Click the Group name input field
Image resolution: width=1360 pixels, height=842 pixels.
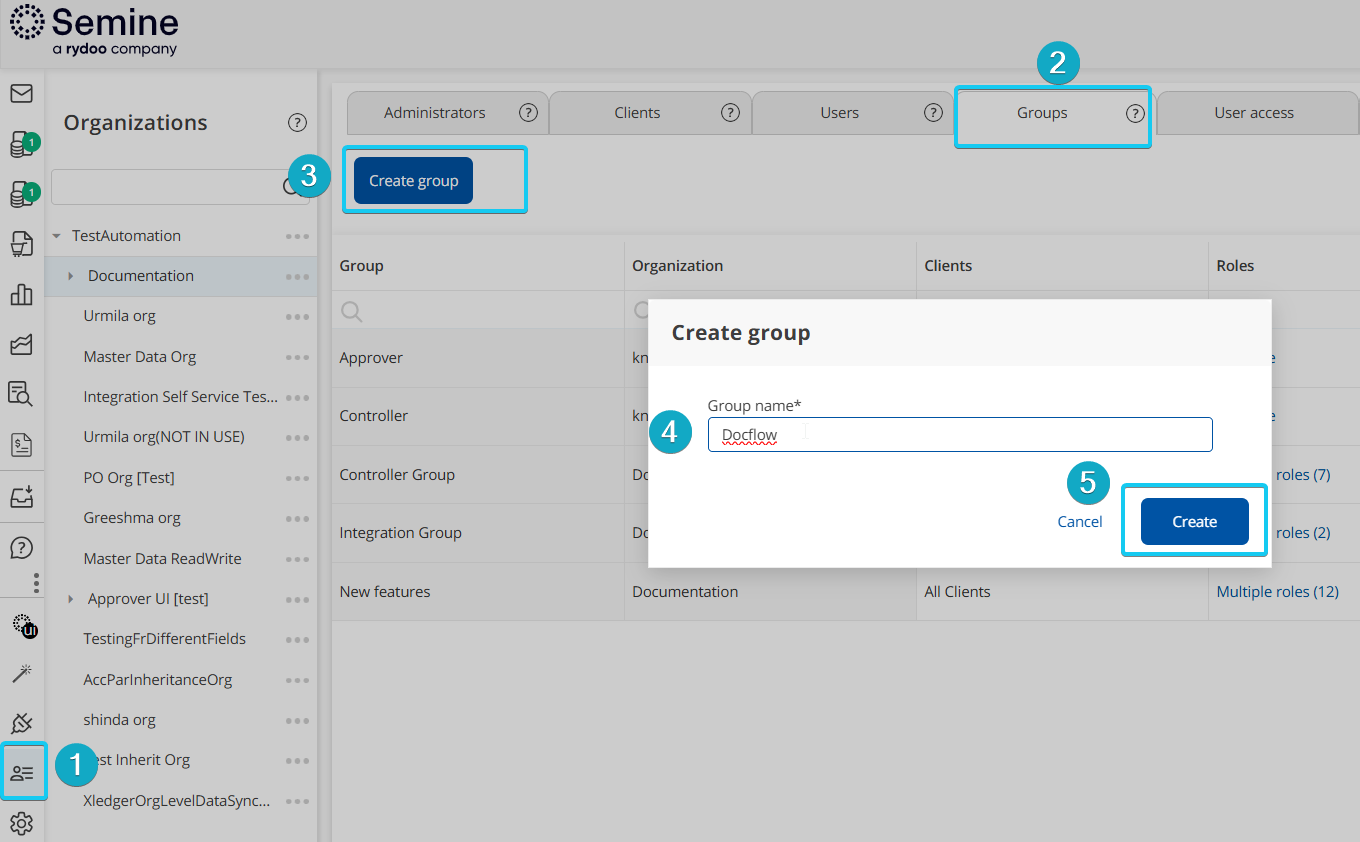[x=960, y=435]
